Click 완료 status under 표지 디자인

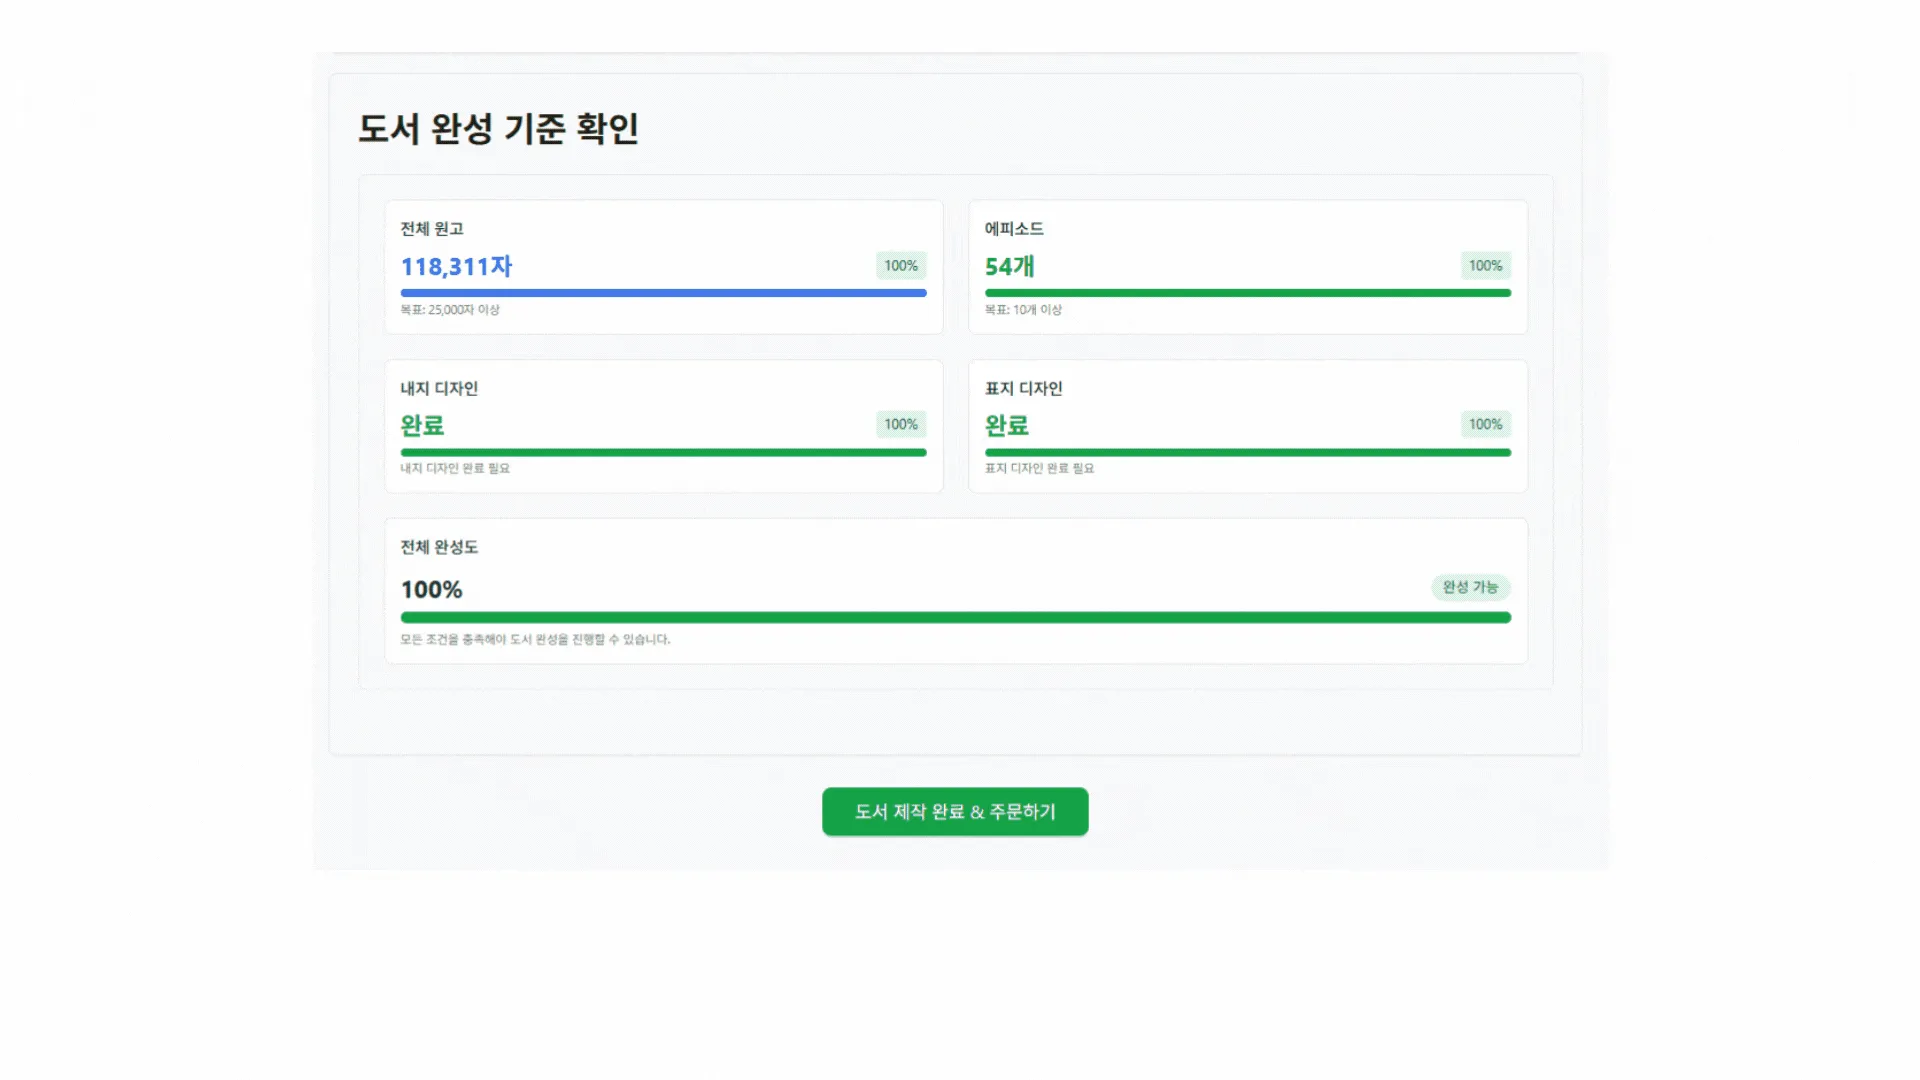(1007, 424)
